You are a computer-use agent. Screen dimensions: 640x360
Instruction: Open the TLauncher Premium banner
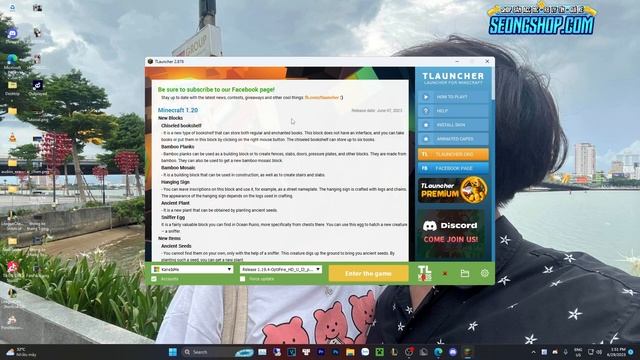(x=453, y=190)
